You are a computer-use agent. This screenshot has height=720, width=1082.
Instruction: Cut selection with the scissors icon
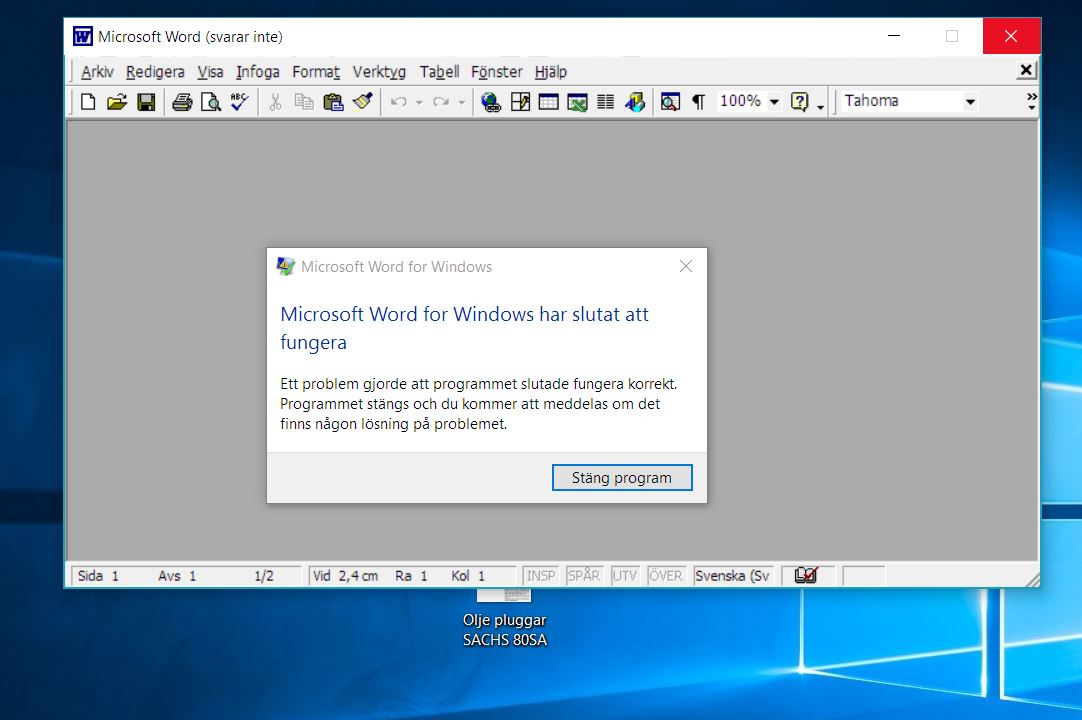coord(275,102)
